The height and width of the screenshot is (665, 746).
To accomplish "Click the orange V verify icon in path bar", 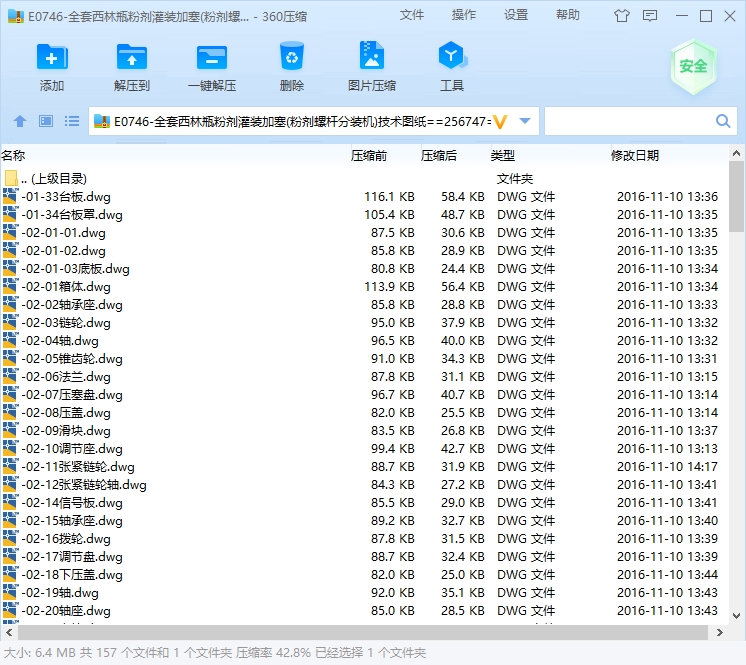I will [x=500, y=122].
